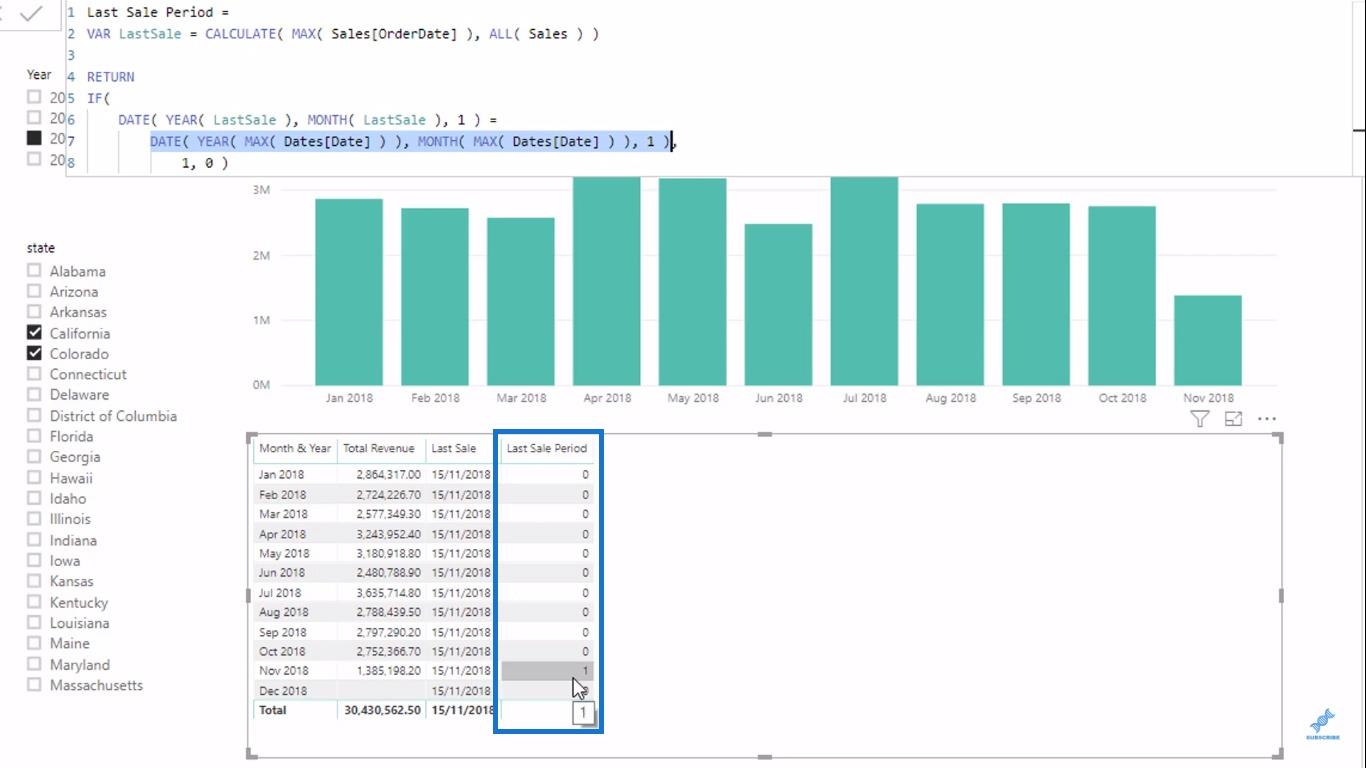The height and width of the screenshot is (768, 1366).
Task: Check the Louisiana state checkbox
Action: click(35, 622)
